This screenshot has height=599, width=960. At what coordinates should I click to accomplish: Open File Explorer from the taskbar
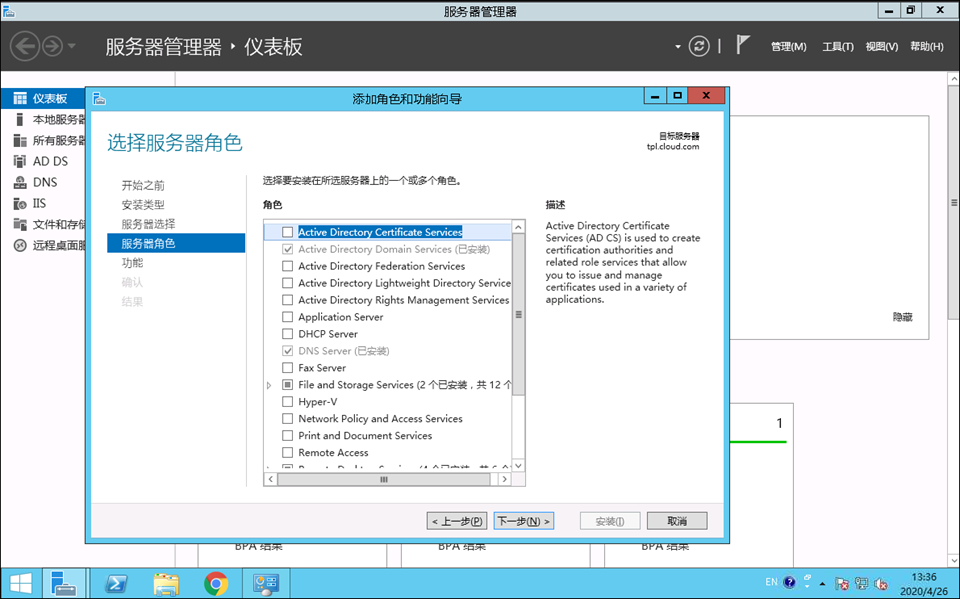(x=166, y=583)
